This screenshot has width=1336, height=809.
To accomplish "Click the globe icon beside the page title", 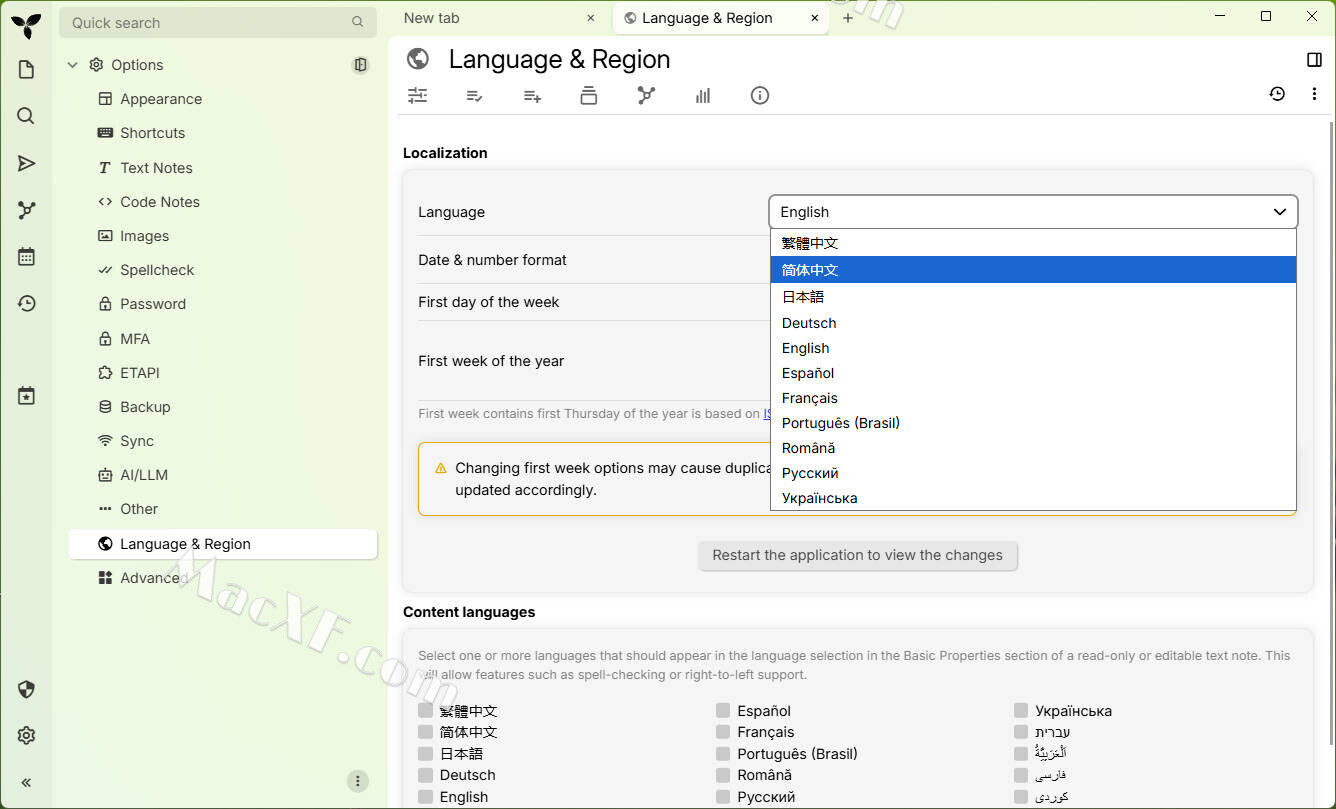I will pyautogui.click(x=418, y=59).
